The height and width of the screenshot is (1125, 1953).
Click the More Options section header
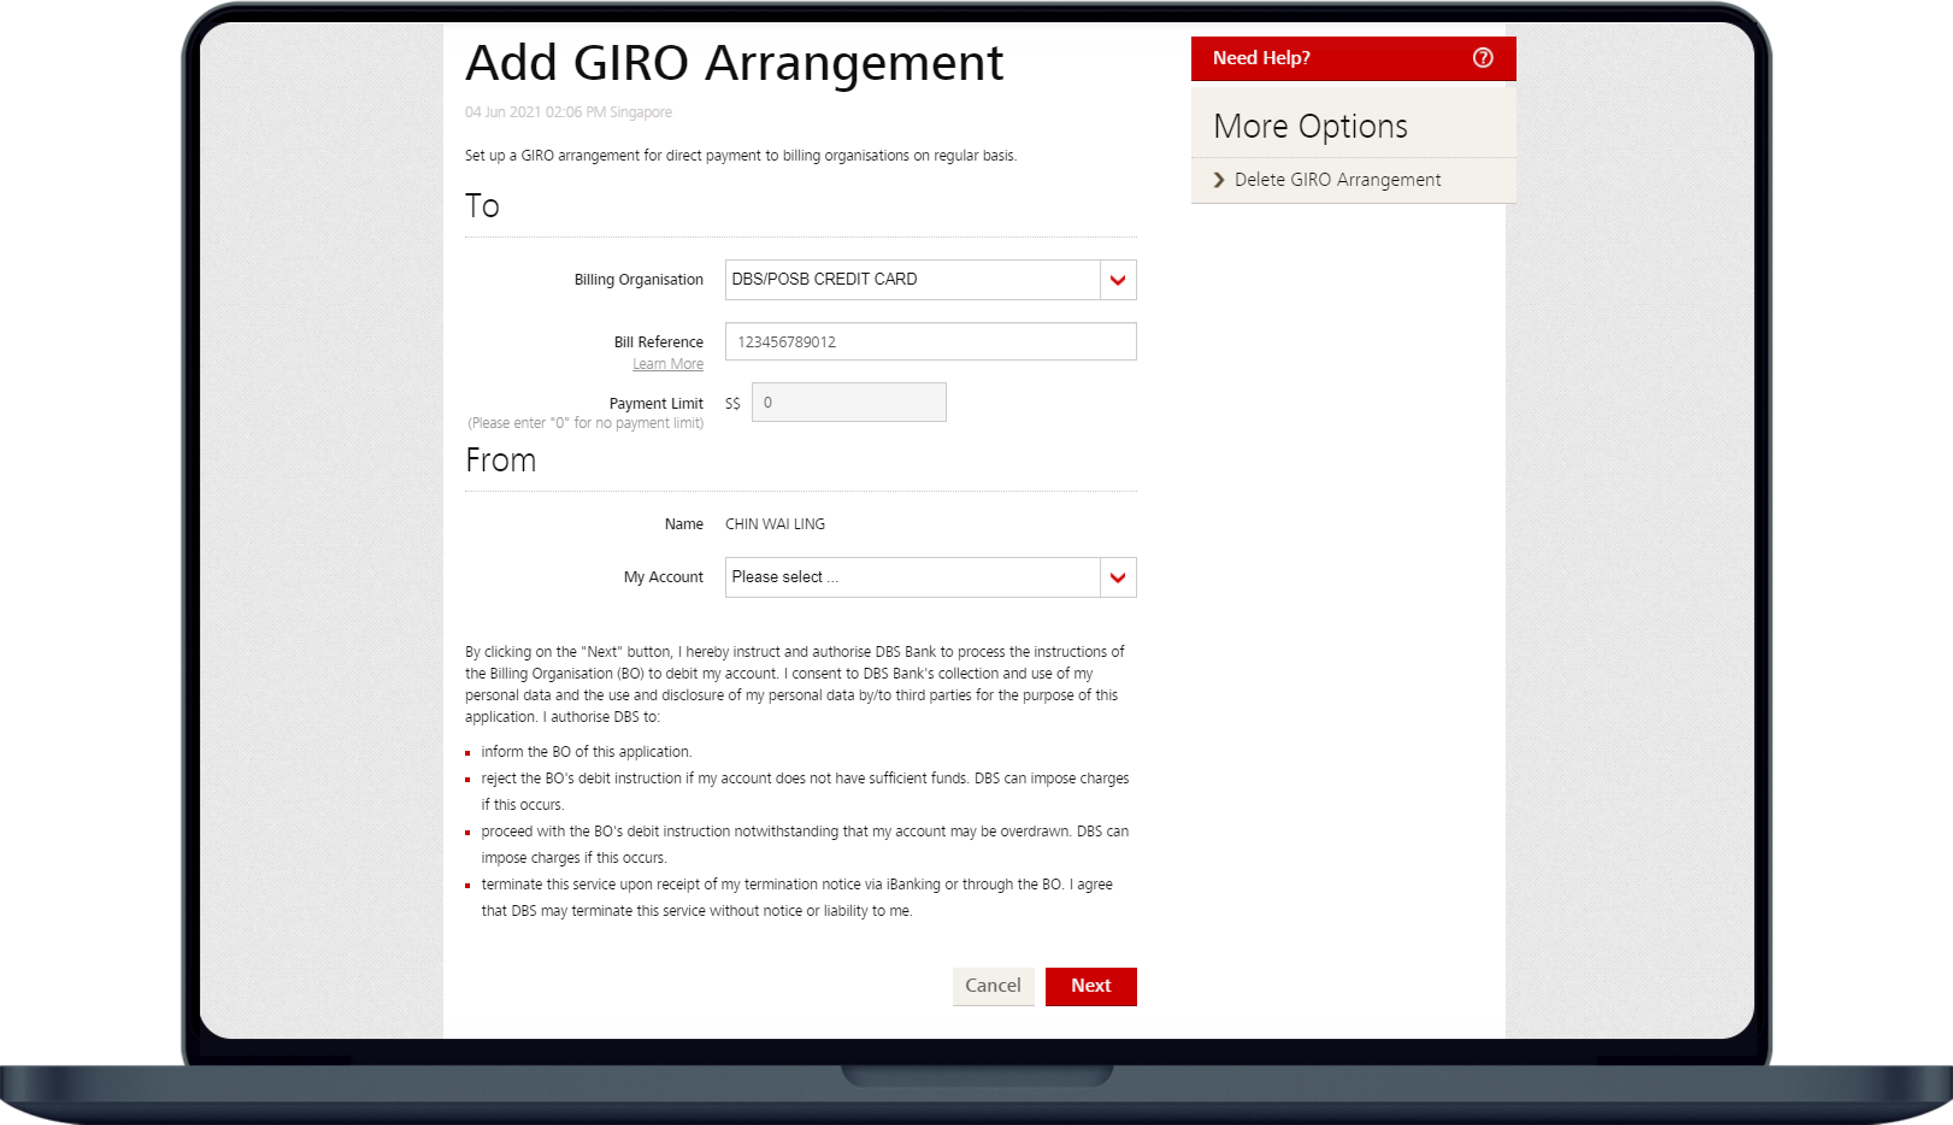[x=1310, y=126]
